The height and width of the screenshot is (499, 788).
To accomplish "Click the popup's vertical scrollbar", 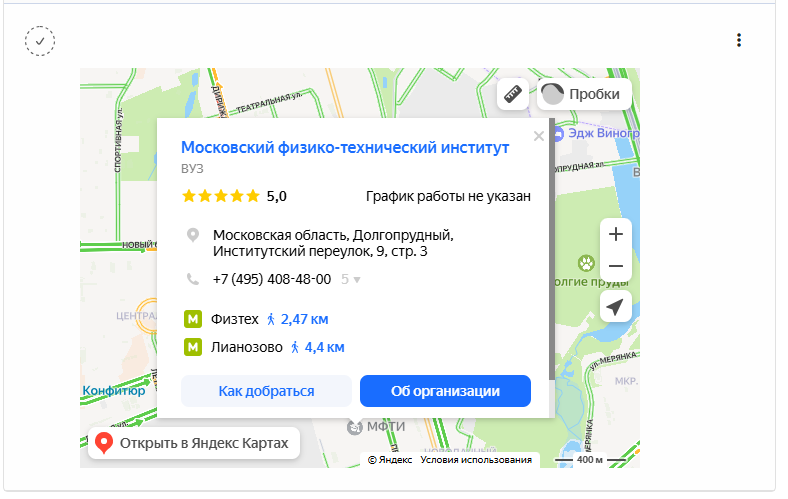I will pos(552,249).
